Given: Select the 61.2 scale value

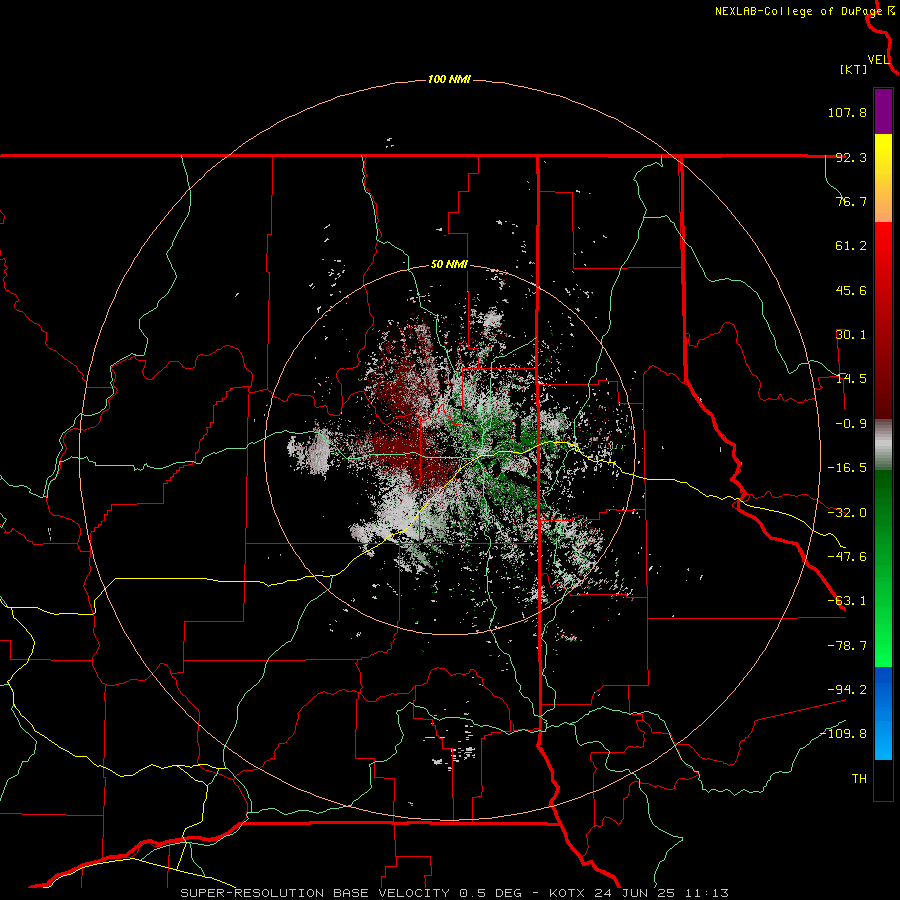Looking at the screenshot, I should 851,246.
